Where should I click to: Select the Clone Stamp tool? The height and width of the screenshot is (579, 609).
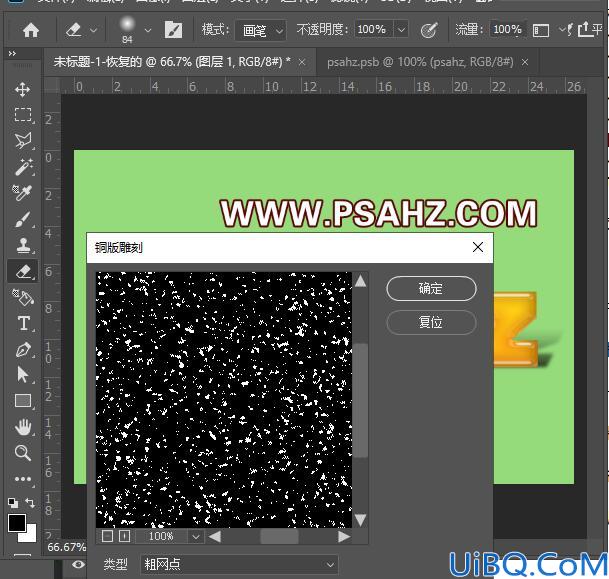23,245
